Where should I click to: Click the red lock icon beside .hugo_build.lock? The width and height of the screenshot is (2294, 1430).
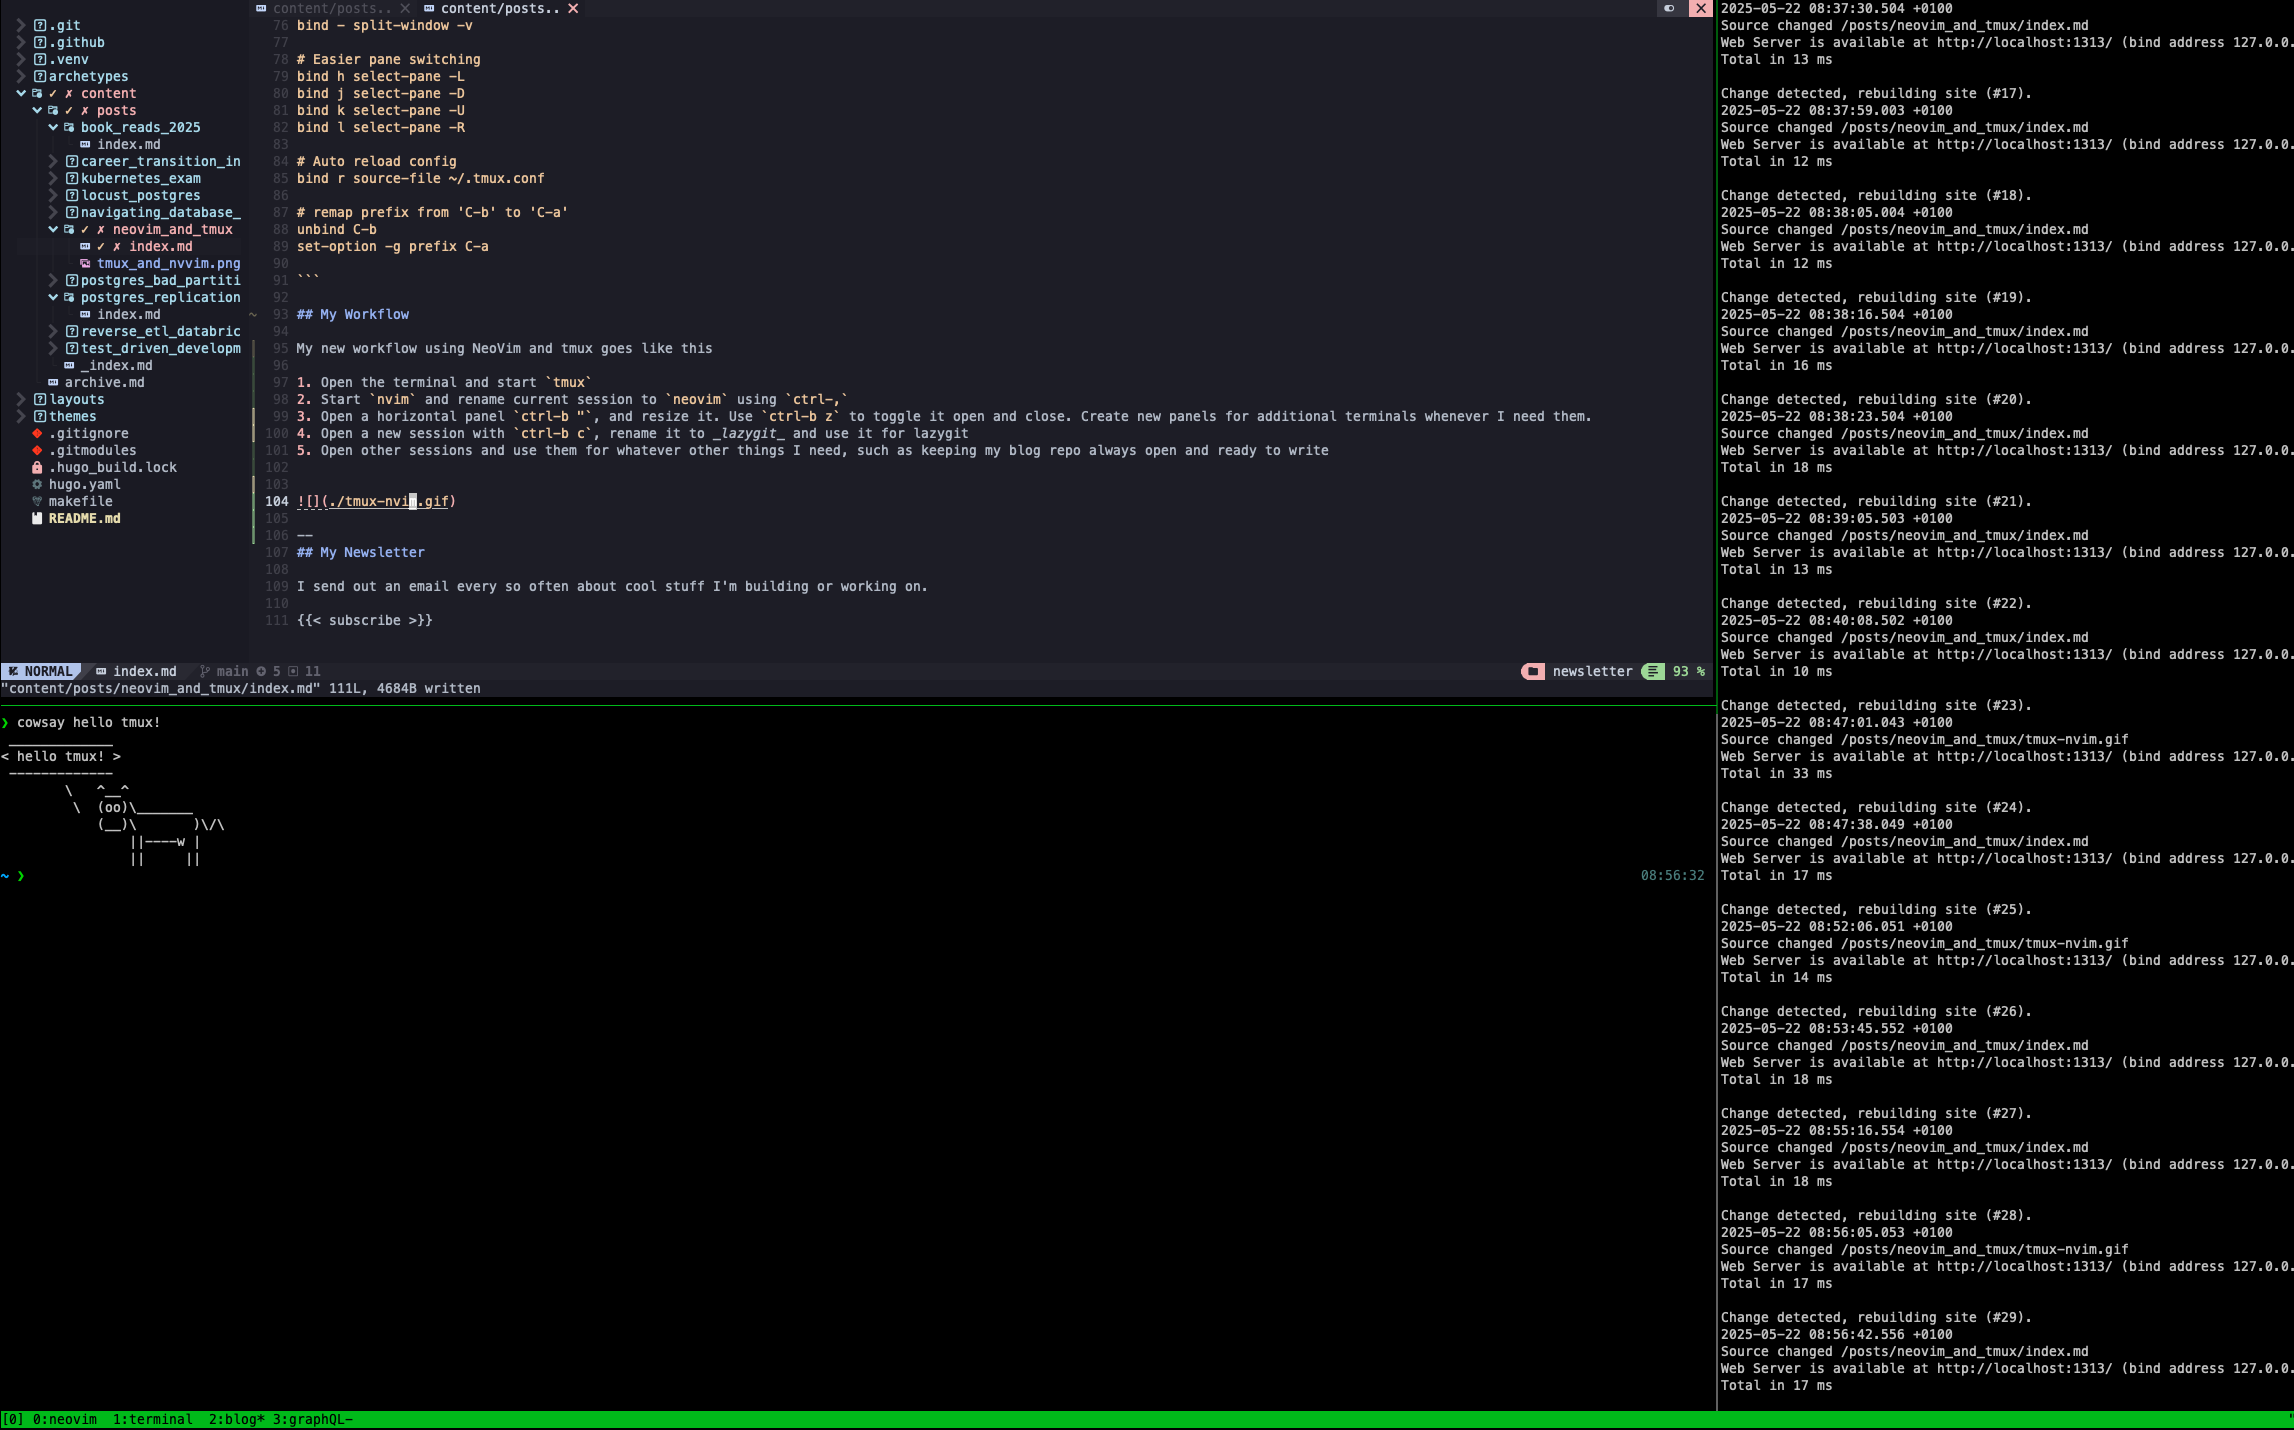pos(37,468)
